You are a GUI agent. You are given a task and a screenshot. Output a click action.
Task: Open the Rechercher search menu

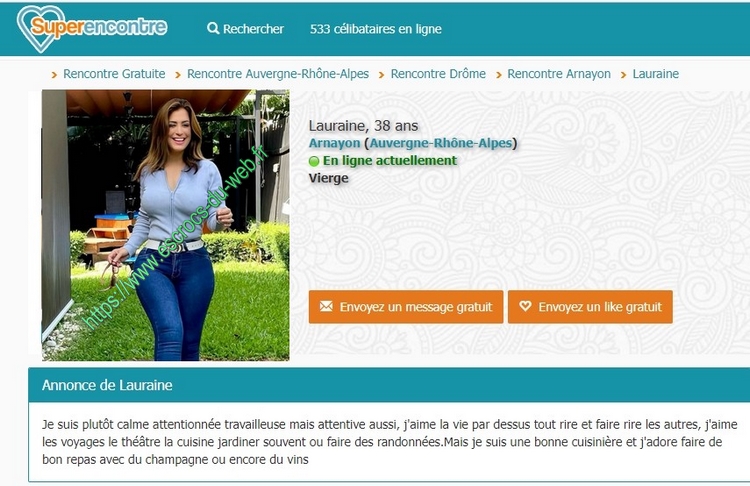pyautogui.click(x=245, y=29)
